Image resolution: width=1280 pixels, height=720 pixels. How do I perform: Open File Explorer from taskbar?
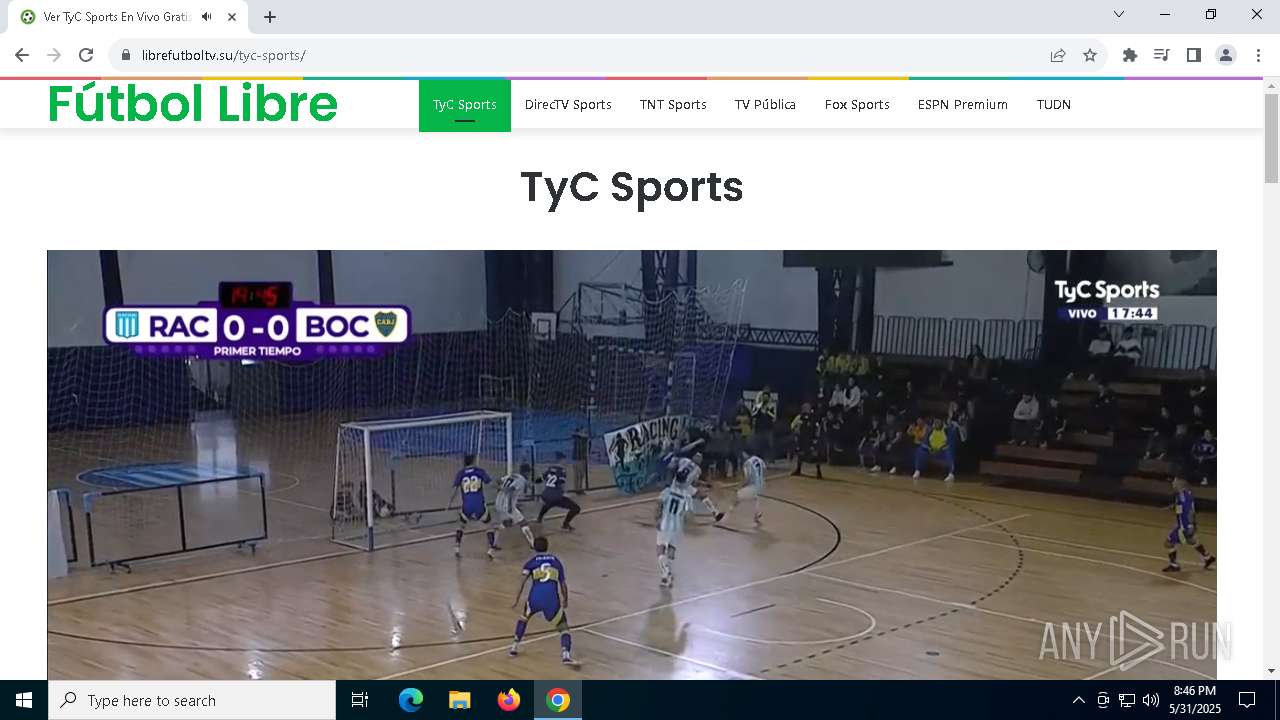tap(460, 700)
